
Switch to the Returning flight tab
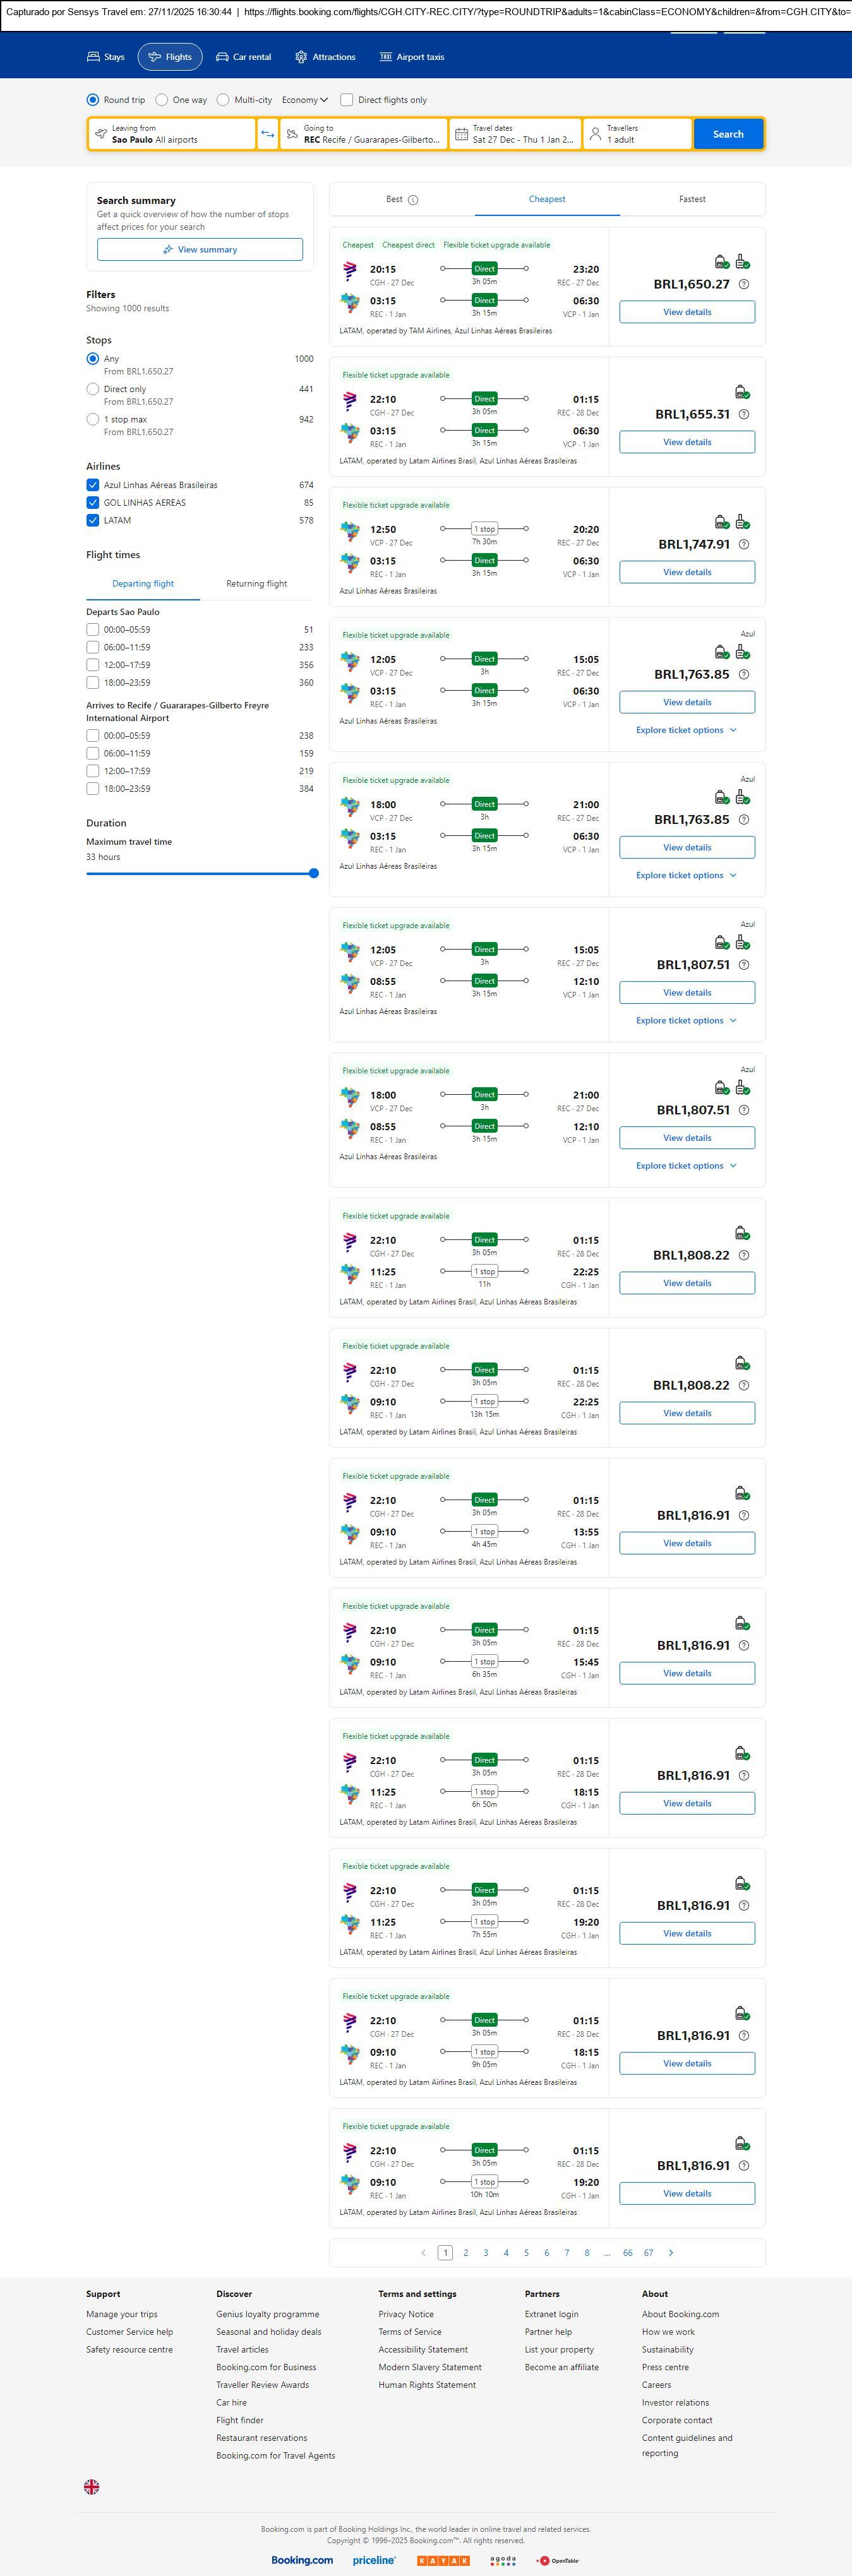coord(256,584)
